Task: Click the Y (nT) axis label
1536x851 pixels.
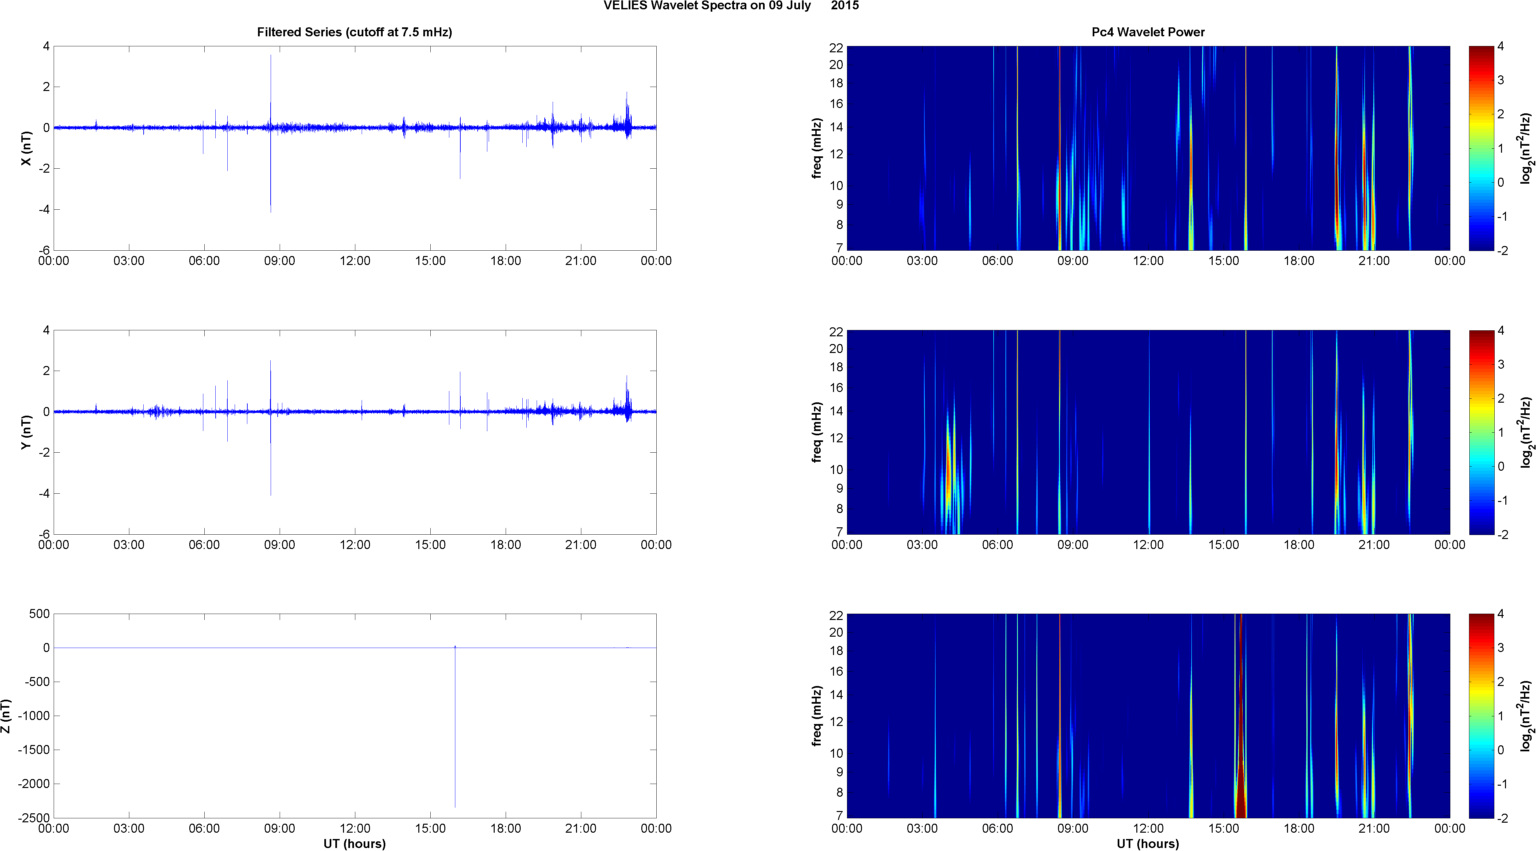Action: 27,432
